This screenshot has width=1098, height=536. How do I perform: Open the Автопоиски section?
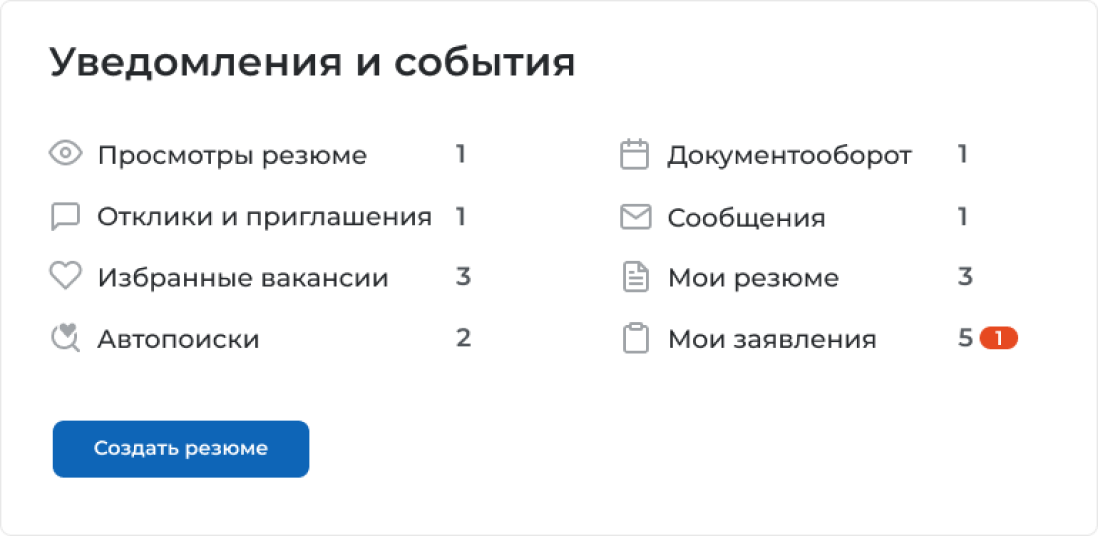pyautogui.click(x=178, y=339)
